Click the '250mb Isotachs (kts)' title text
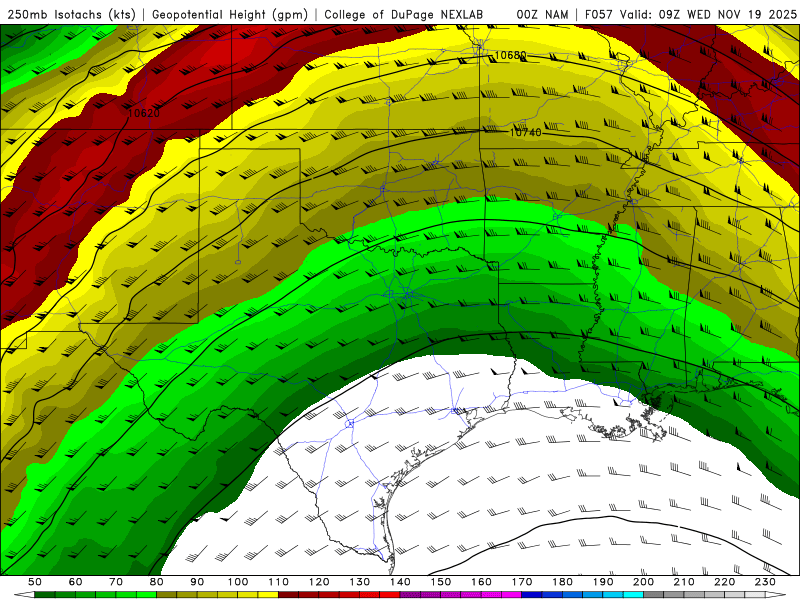The height and width of the screenshot is (600, 800). pos(72,14)
